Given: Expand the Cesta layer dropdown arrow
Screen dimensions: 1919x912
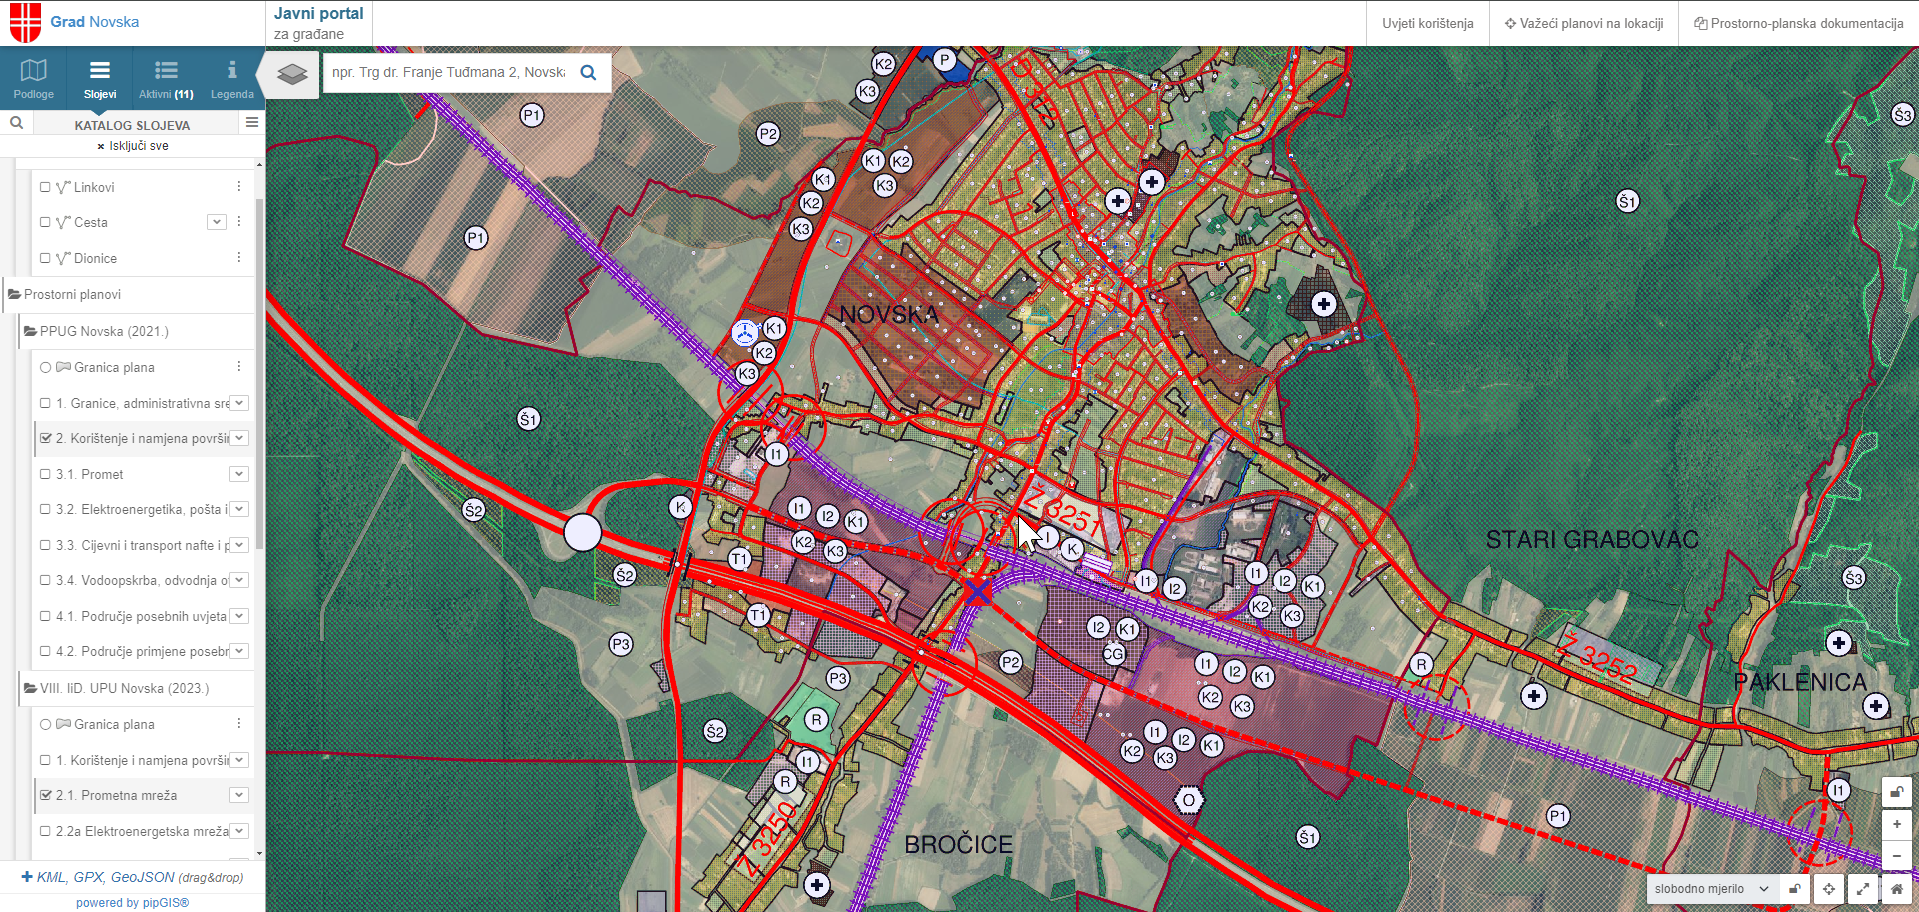Looking at the screenshot, I should [217, 222].
